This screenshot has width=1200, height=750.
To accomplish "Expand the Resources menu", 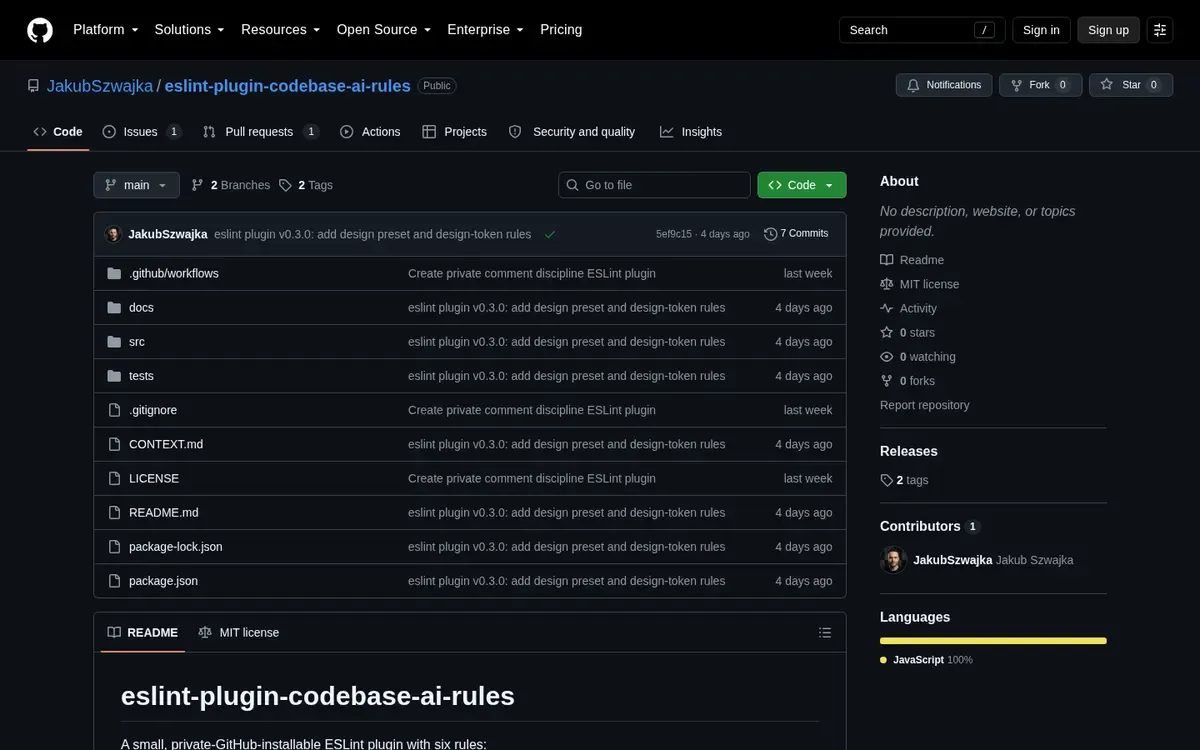I will [x=280, y=30].
